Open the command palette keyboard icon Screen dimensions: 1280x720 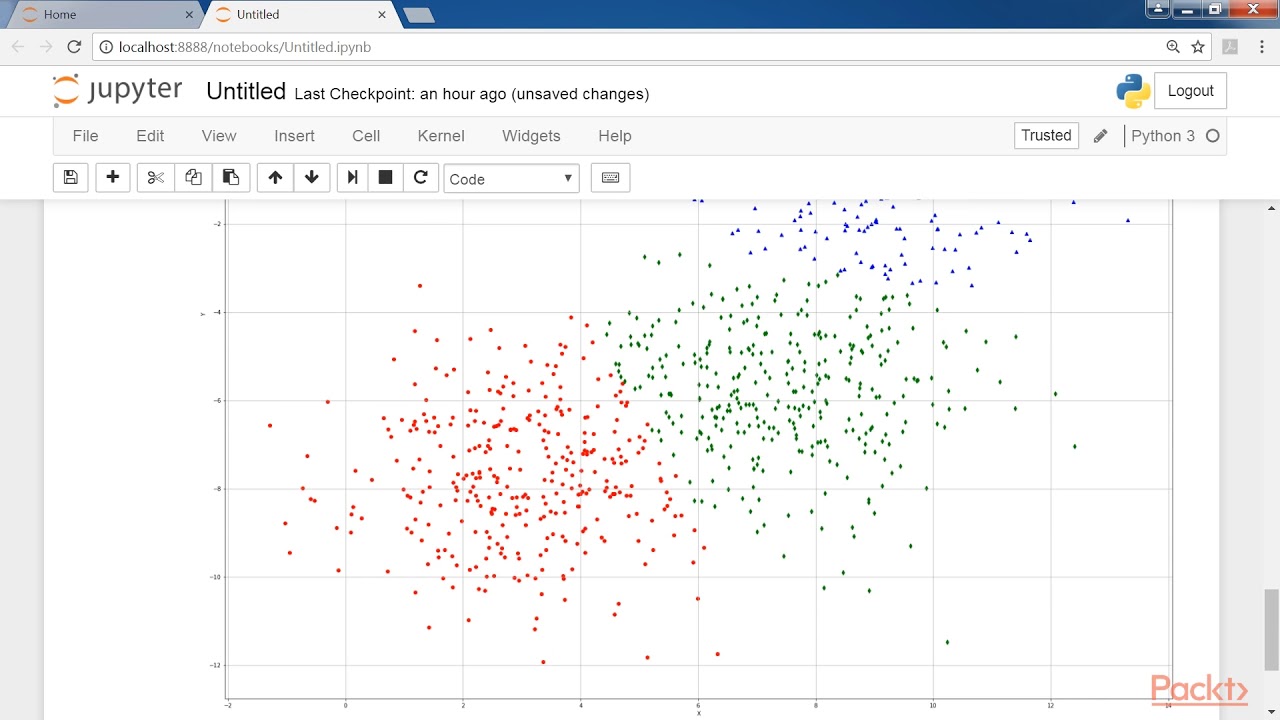[x=610, y=177]
